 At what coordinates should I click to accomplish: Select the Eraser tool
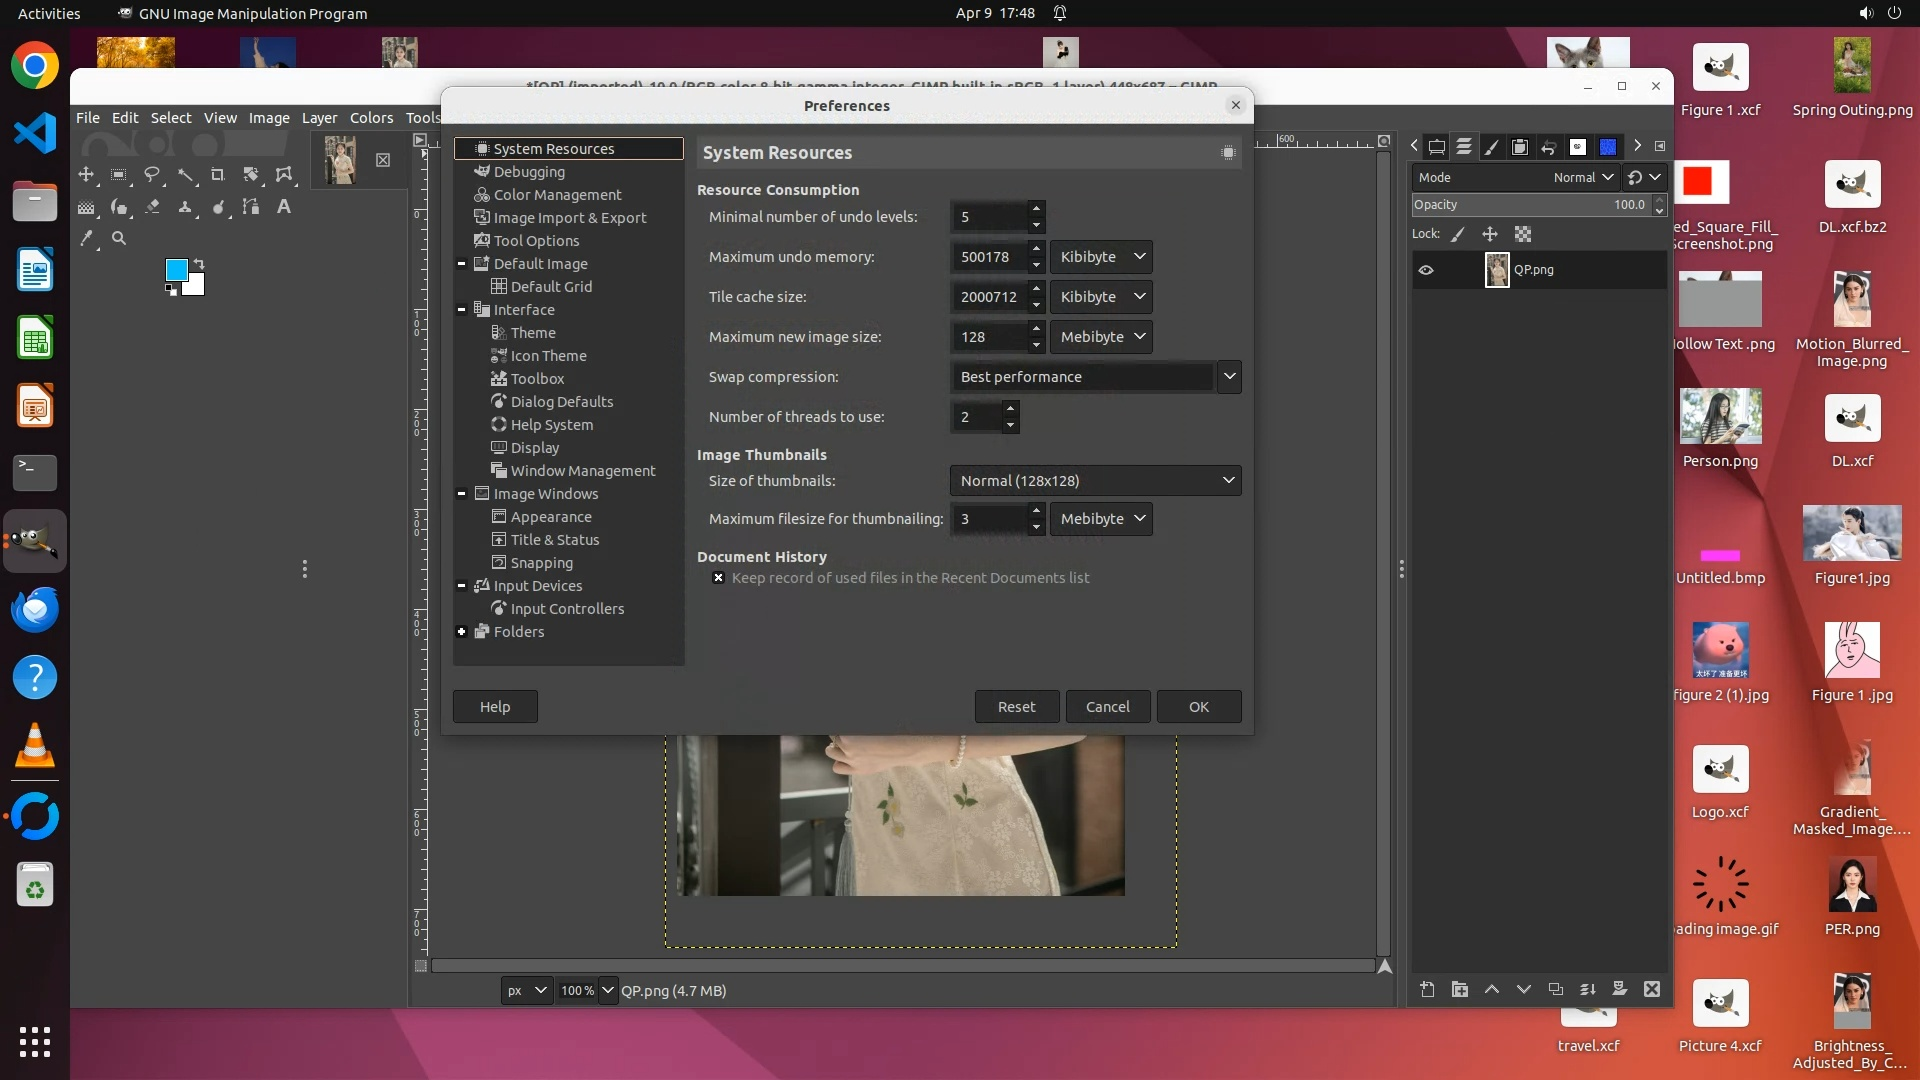point(152,207)
